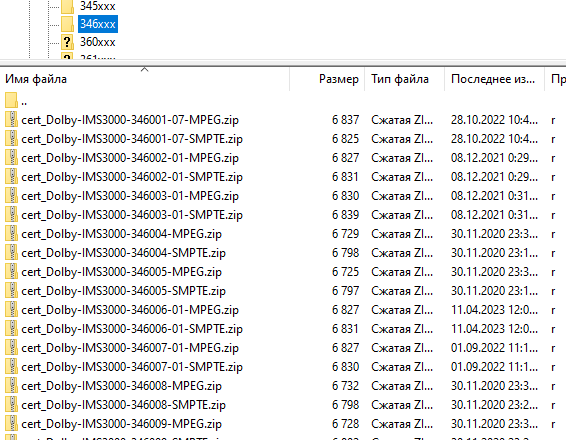This screenshot has width=566, height=440.
Task: Sort by Тип файла column
Action: (x=405, y=79)
